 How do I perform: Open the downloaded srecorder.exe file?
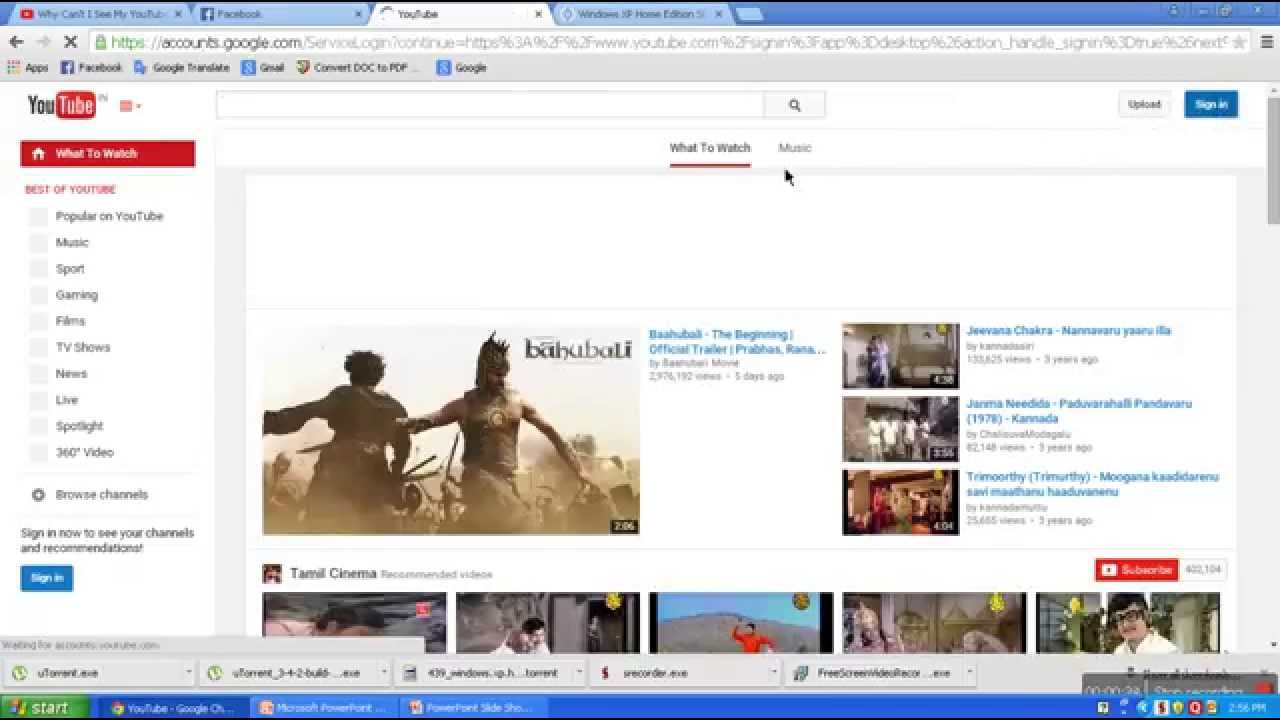point(680,673)
